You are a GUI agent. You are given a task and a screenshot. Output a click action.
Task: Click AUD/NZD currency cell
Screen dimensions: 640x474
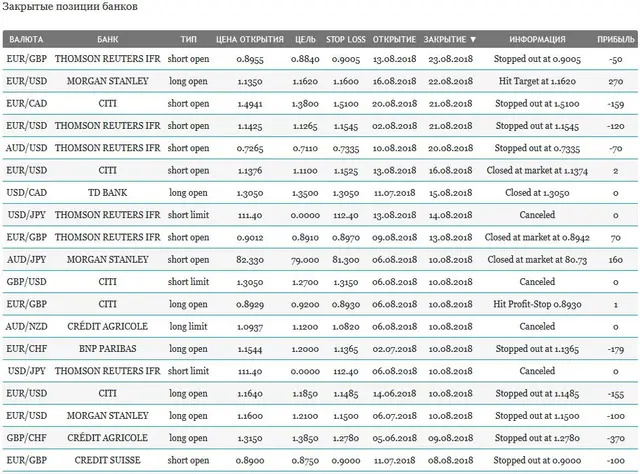[27, 327]
